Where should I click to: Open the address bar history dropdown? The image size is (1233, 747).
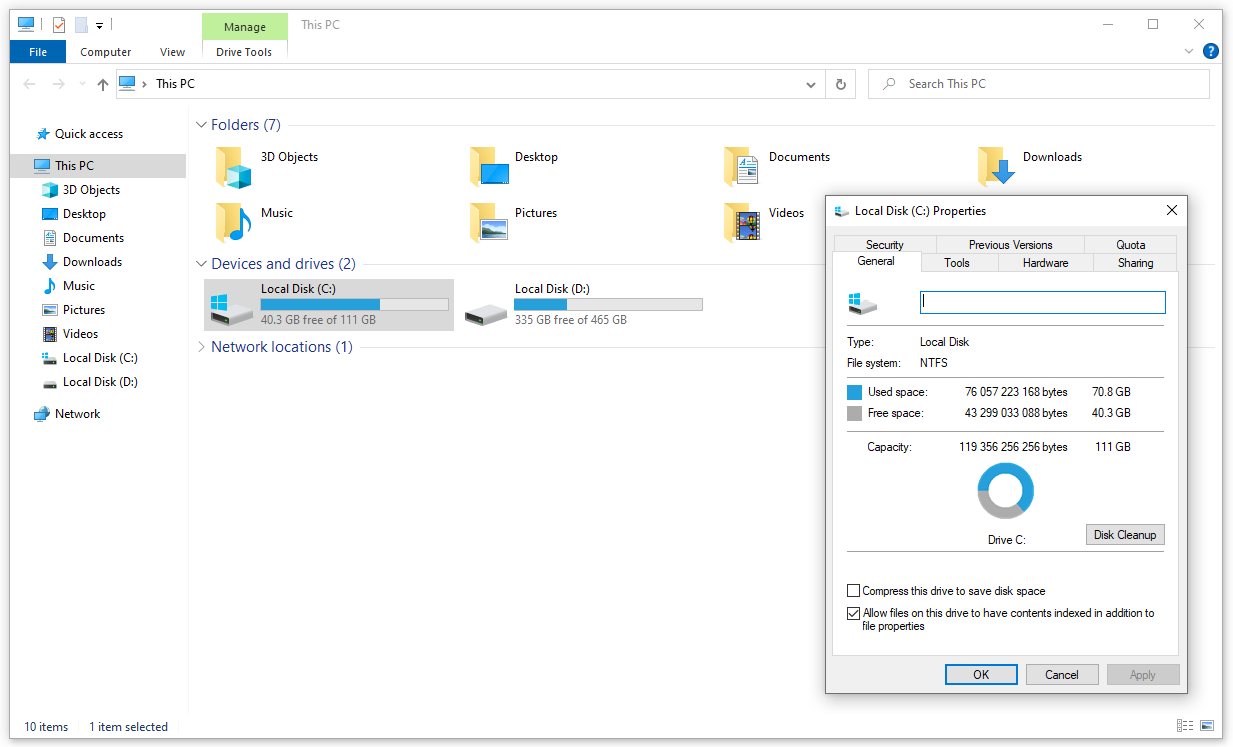[811, 85]
